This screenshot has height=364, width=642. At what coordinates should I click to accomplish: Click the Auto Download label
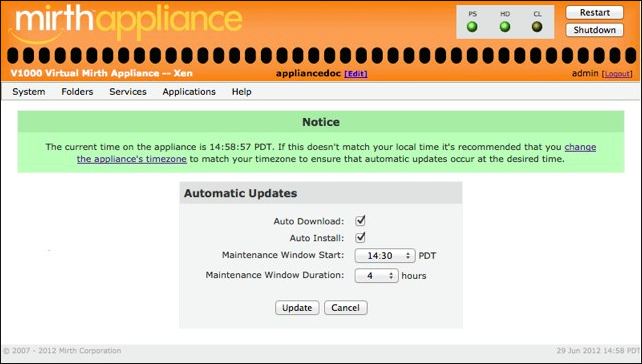point(309,221)
